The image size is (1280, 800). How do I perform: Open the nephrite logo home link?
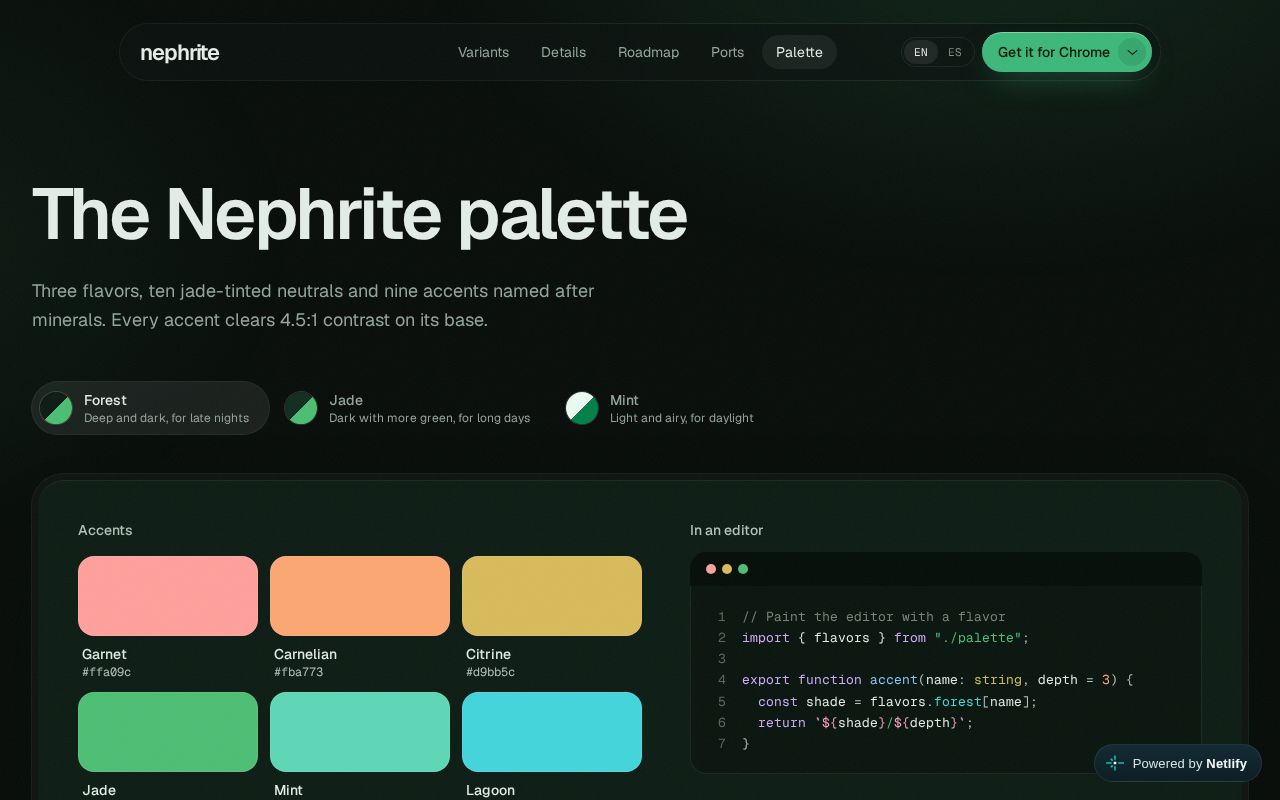click(x=180, y=52)
